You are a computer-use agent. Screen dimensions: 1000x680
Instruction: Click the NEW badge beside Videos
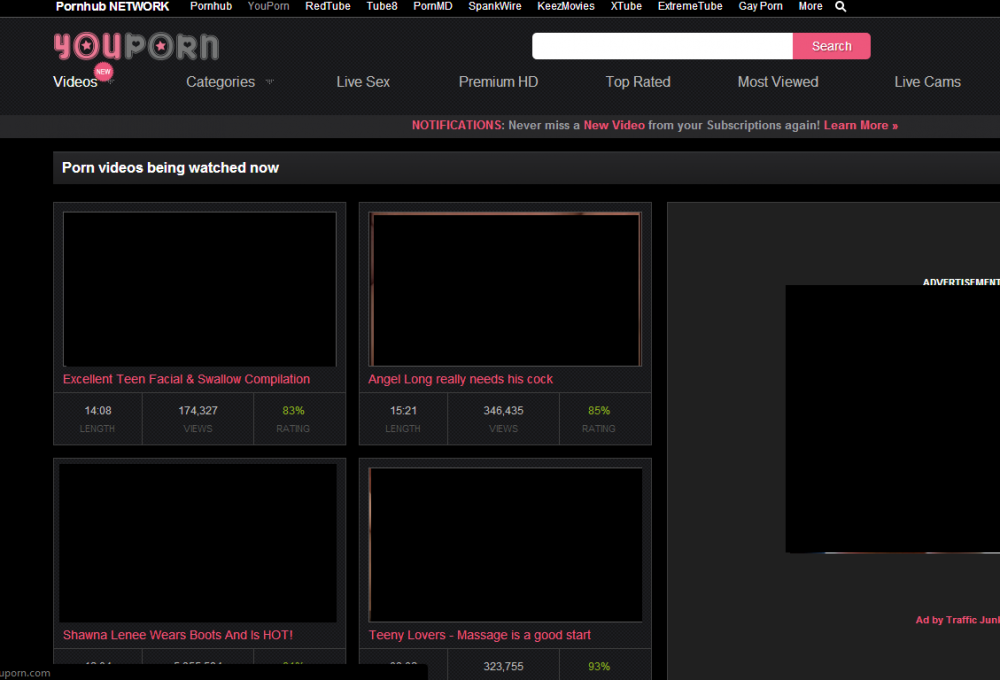coord(103,72)
